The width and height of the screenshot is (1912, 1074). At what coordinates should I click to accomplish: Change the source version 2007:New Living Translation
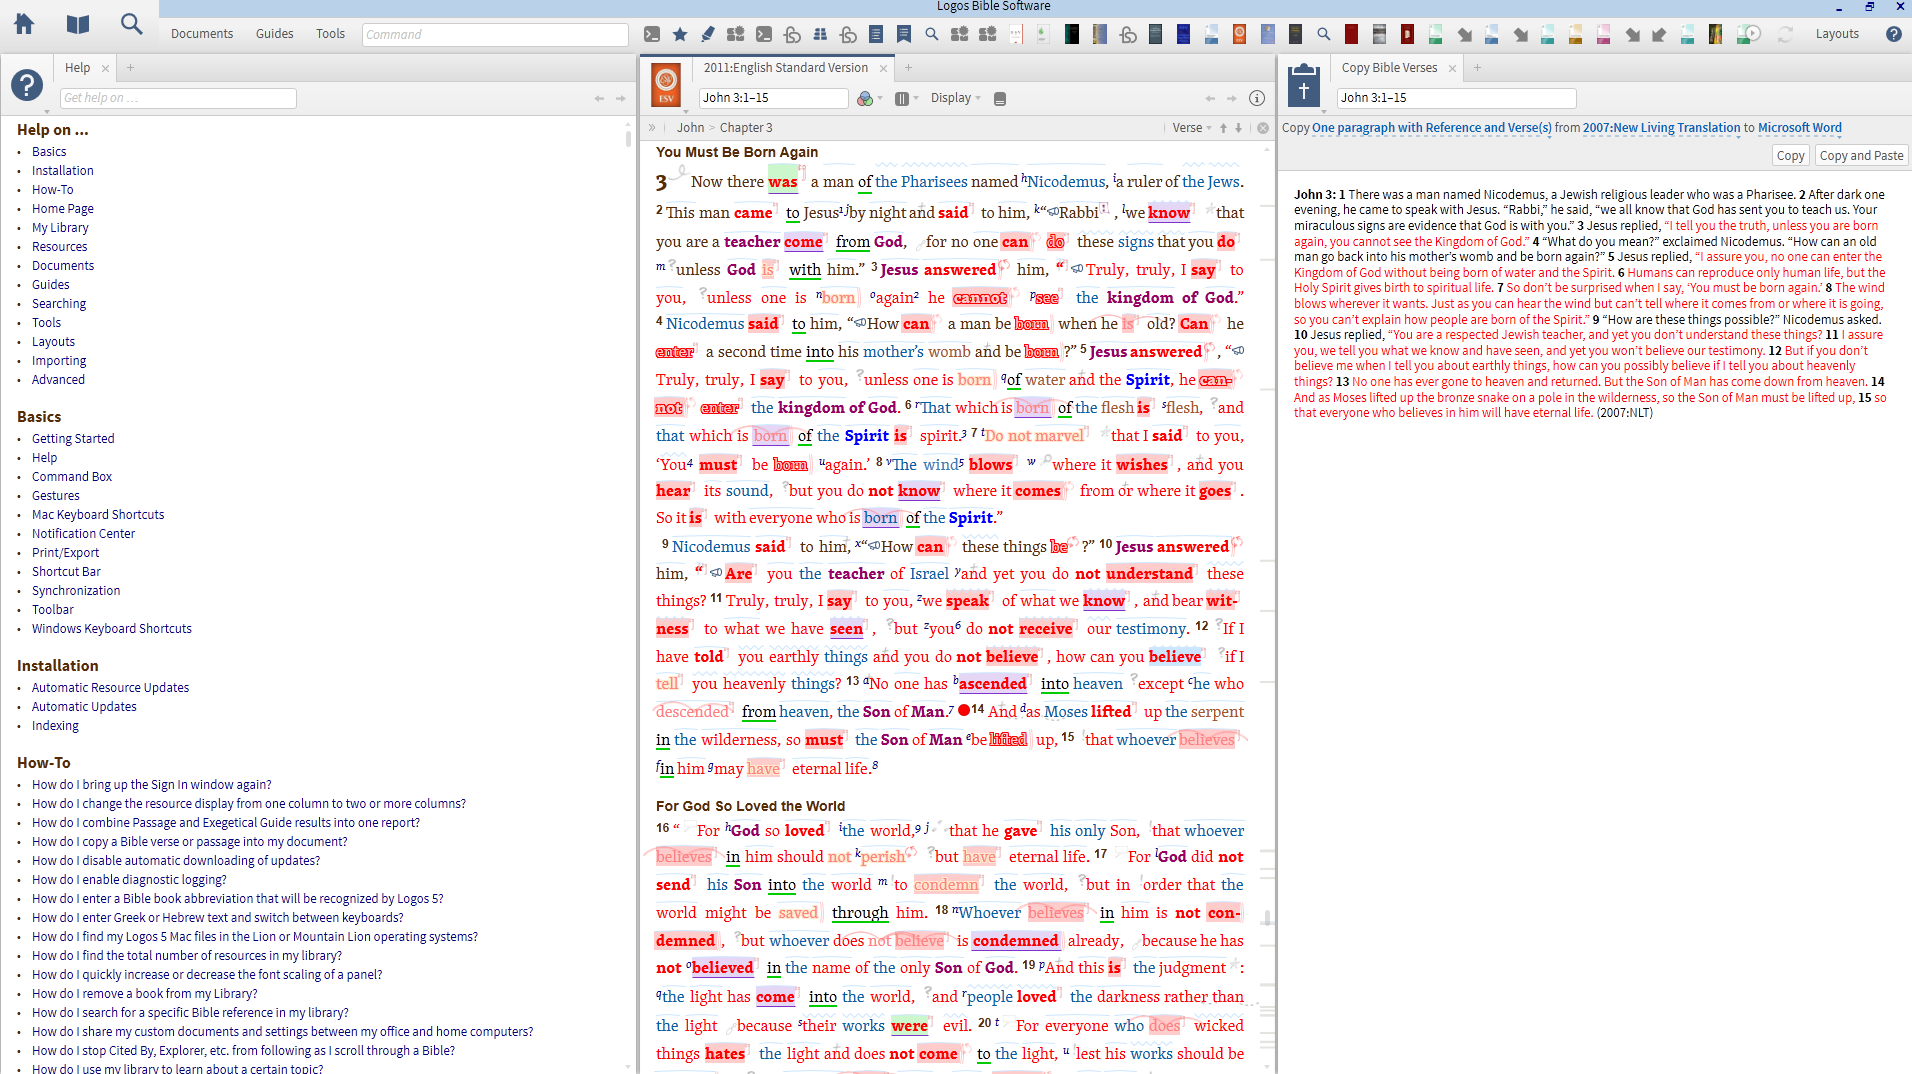[x=1661, y=128]
